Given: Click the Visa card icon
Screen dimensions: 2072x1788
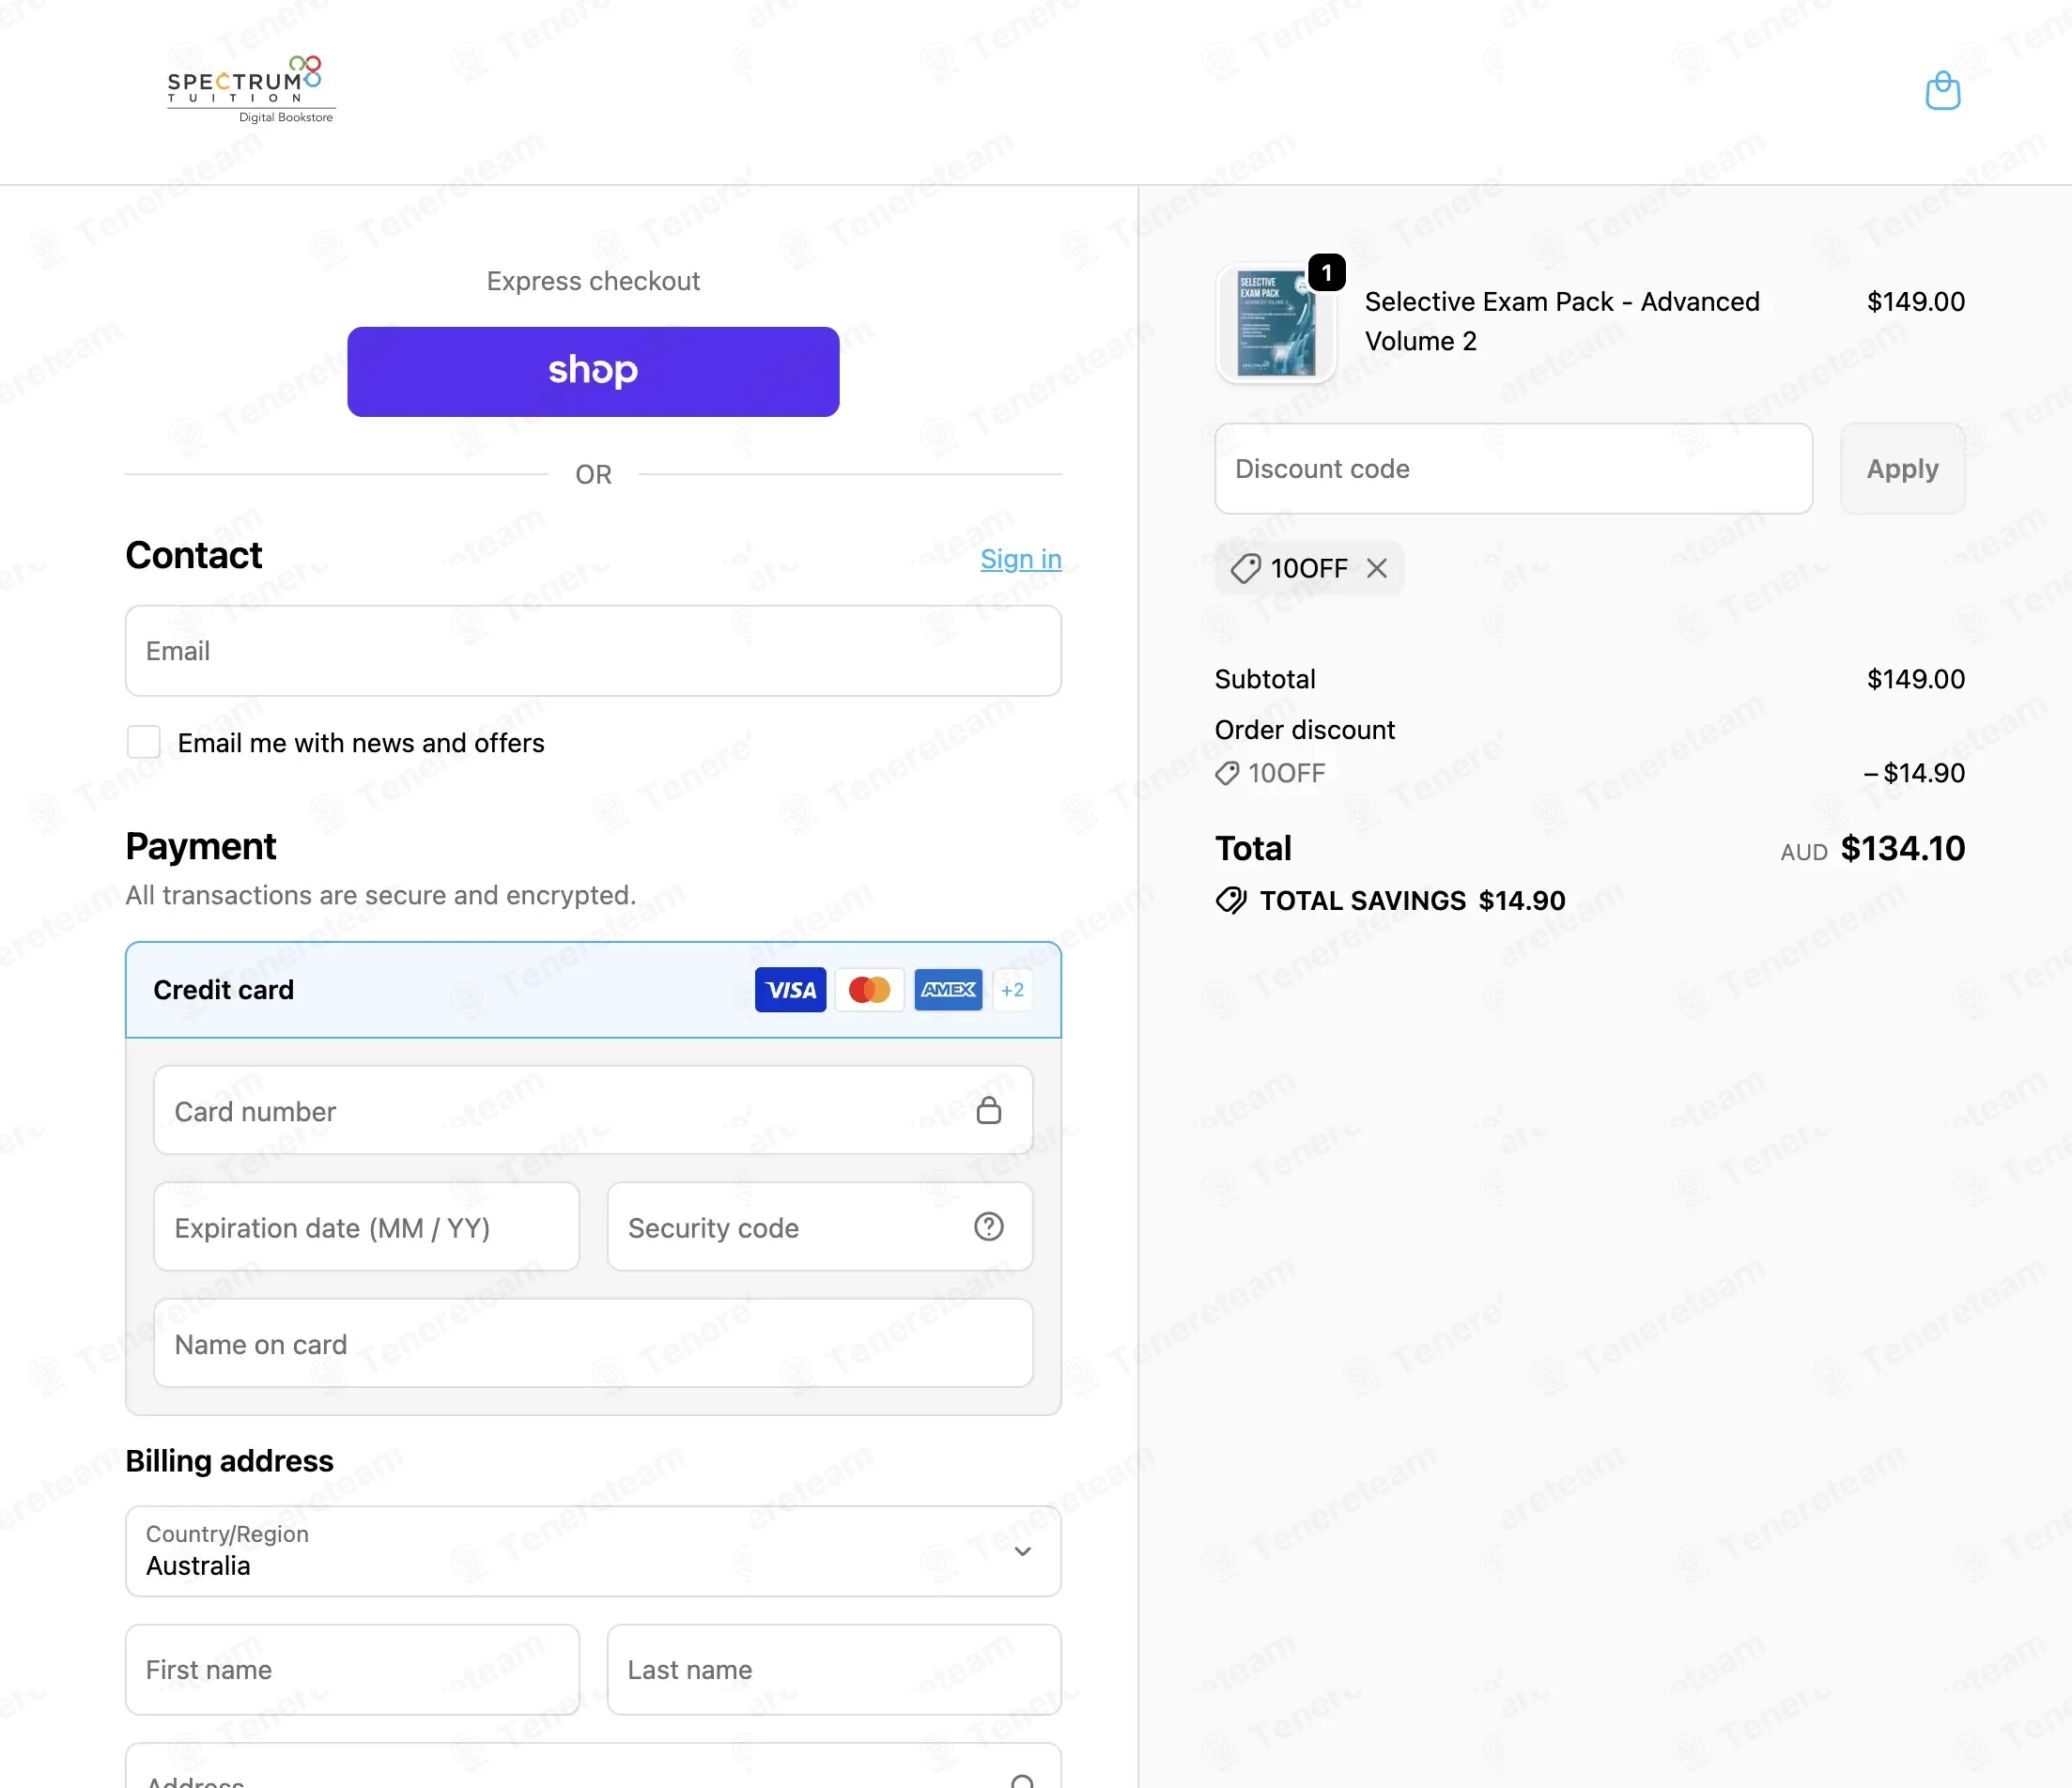Looking at the screenshot, I should coord(790,989).
